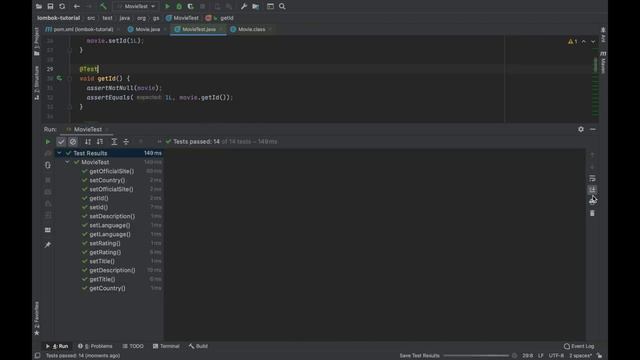Go to next highlighted error arrow
The height and width of the screenshot is (360, 640).
click(593, 42)
